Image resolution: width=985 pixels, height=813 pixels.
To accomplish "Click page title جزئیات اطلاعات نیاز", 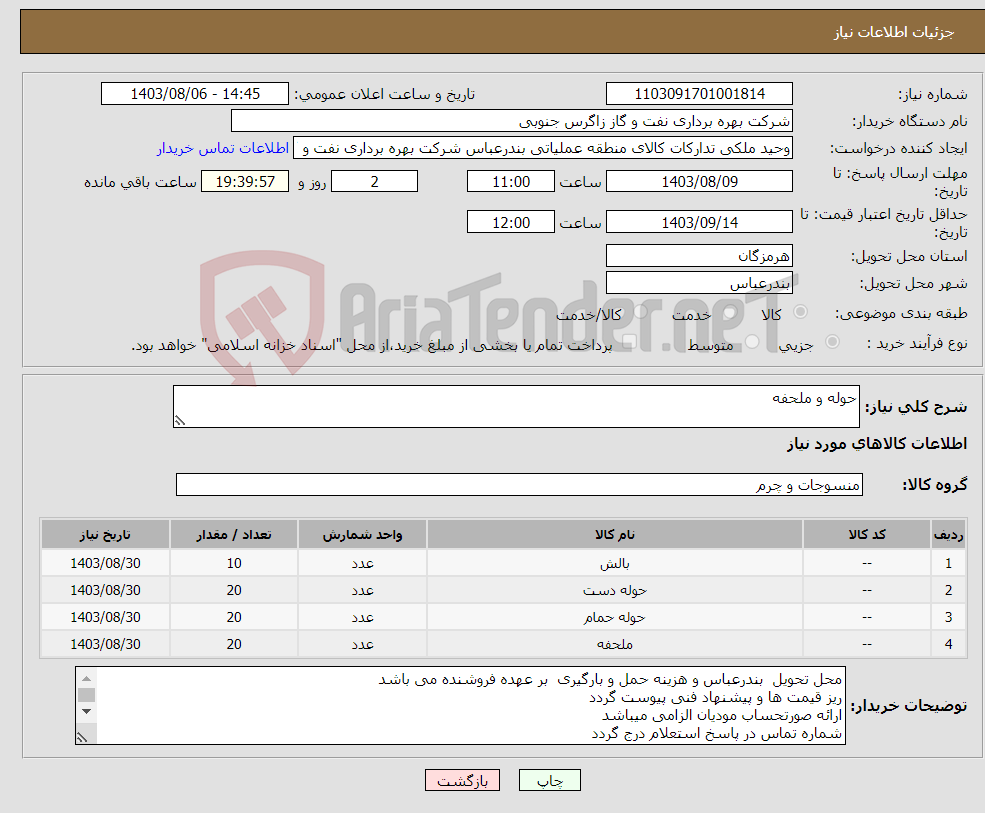I will click(x=893, y=31).
